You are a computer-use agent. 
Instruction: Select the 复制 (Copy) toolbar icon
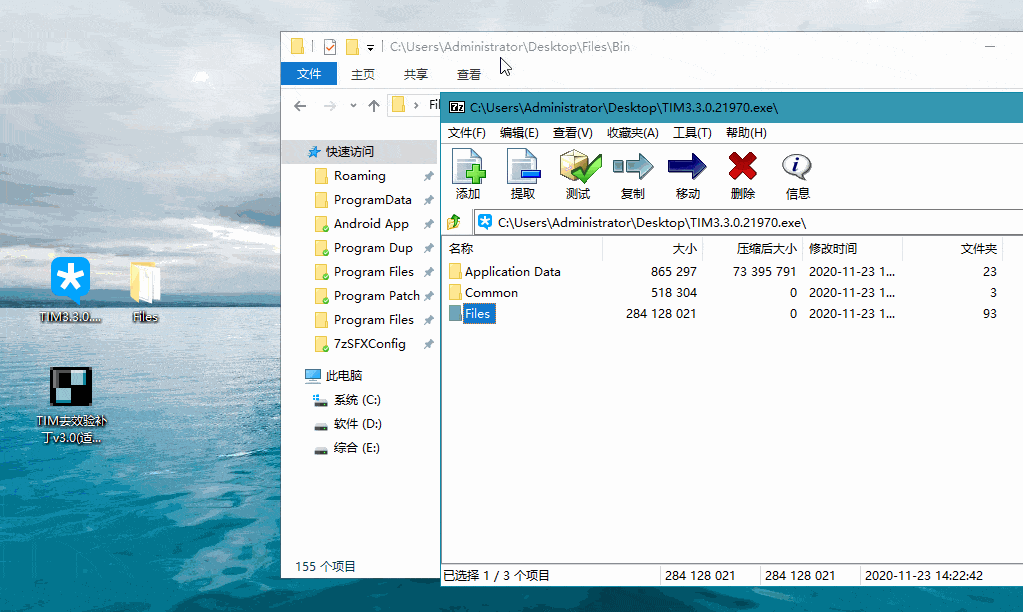coord(633,166)
